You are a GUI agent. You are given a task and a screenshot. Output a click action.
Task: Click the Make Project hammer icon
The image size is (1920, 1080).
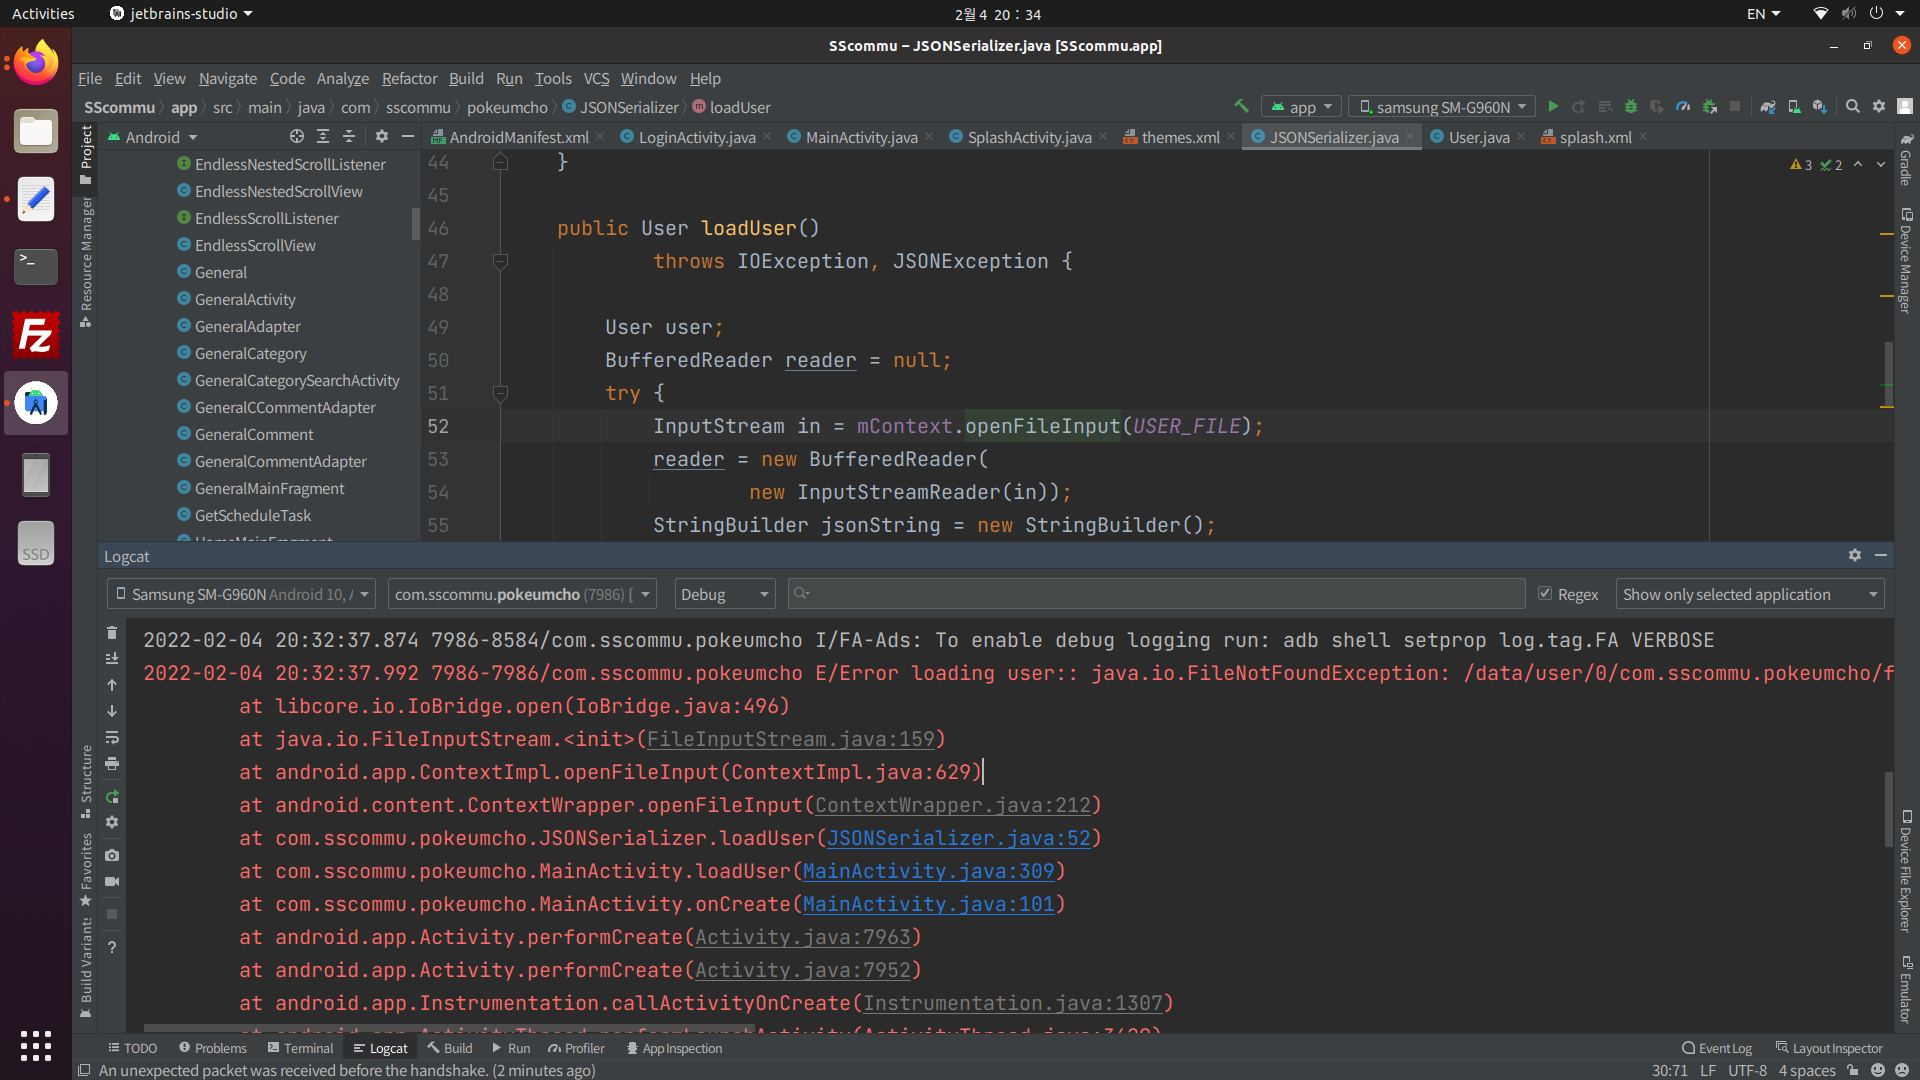click(x=1241, y=106)
